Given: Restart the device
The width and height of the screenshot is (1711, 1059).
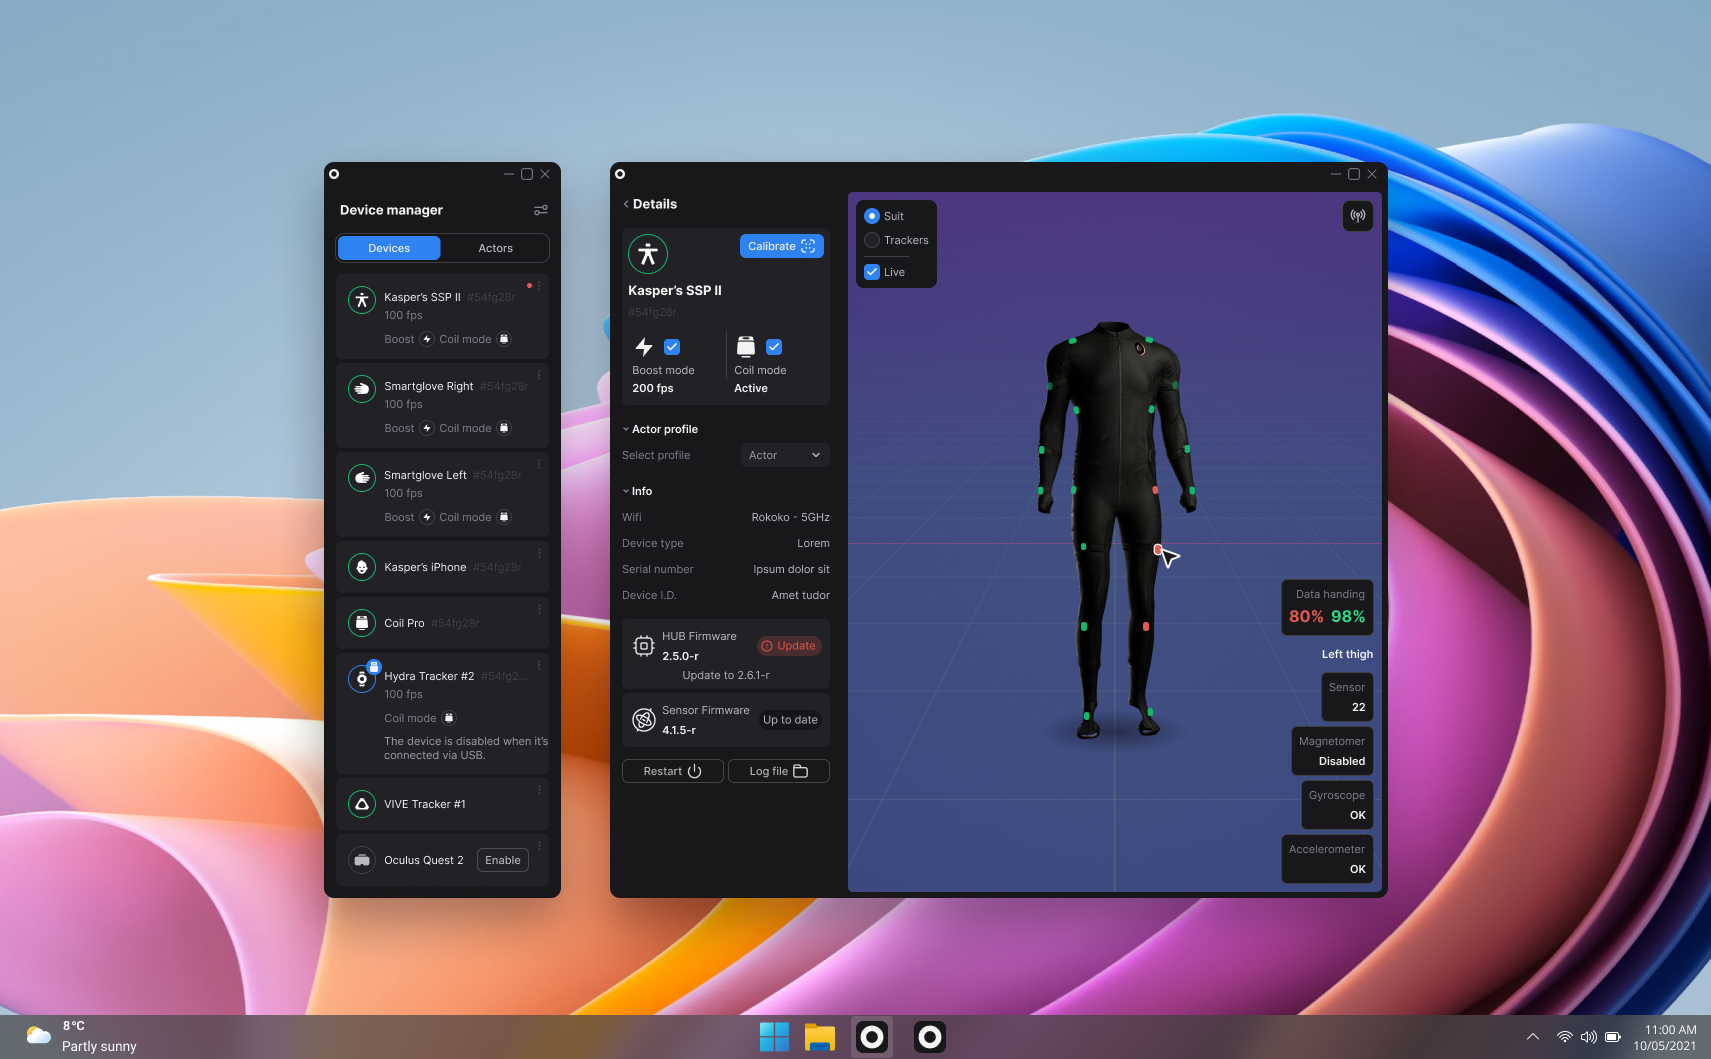Looking at the screenshot, I should (672, 771).
